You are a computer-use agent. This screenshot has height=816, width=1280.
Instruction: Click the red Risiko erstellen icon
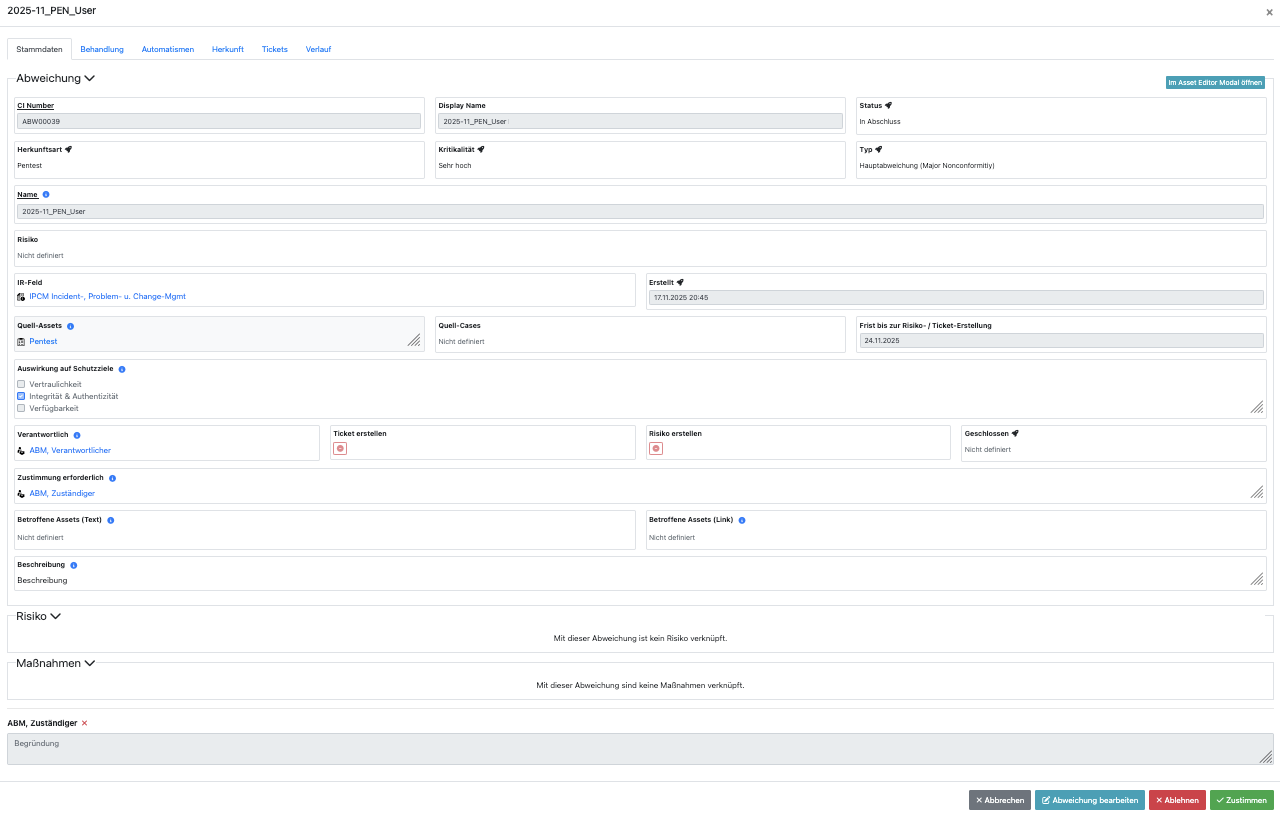pyautogui.click(x=656, y=449)
